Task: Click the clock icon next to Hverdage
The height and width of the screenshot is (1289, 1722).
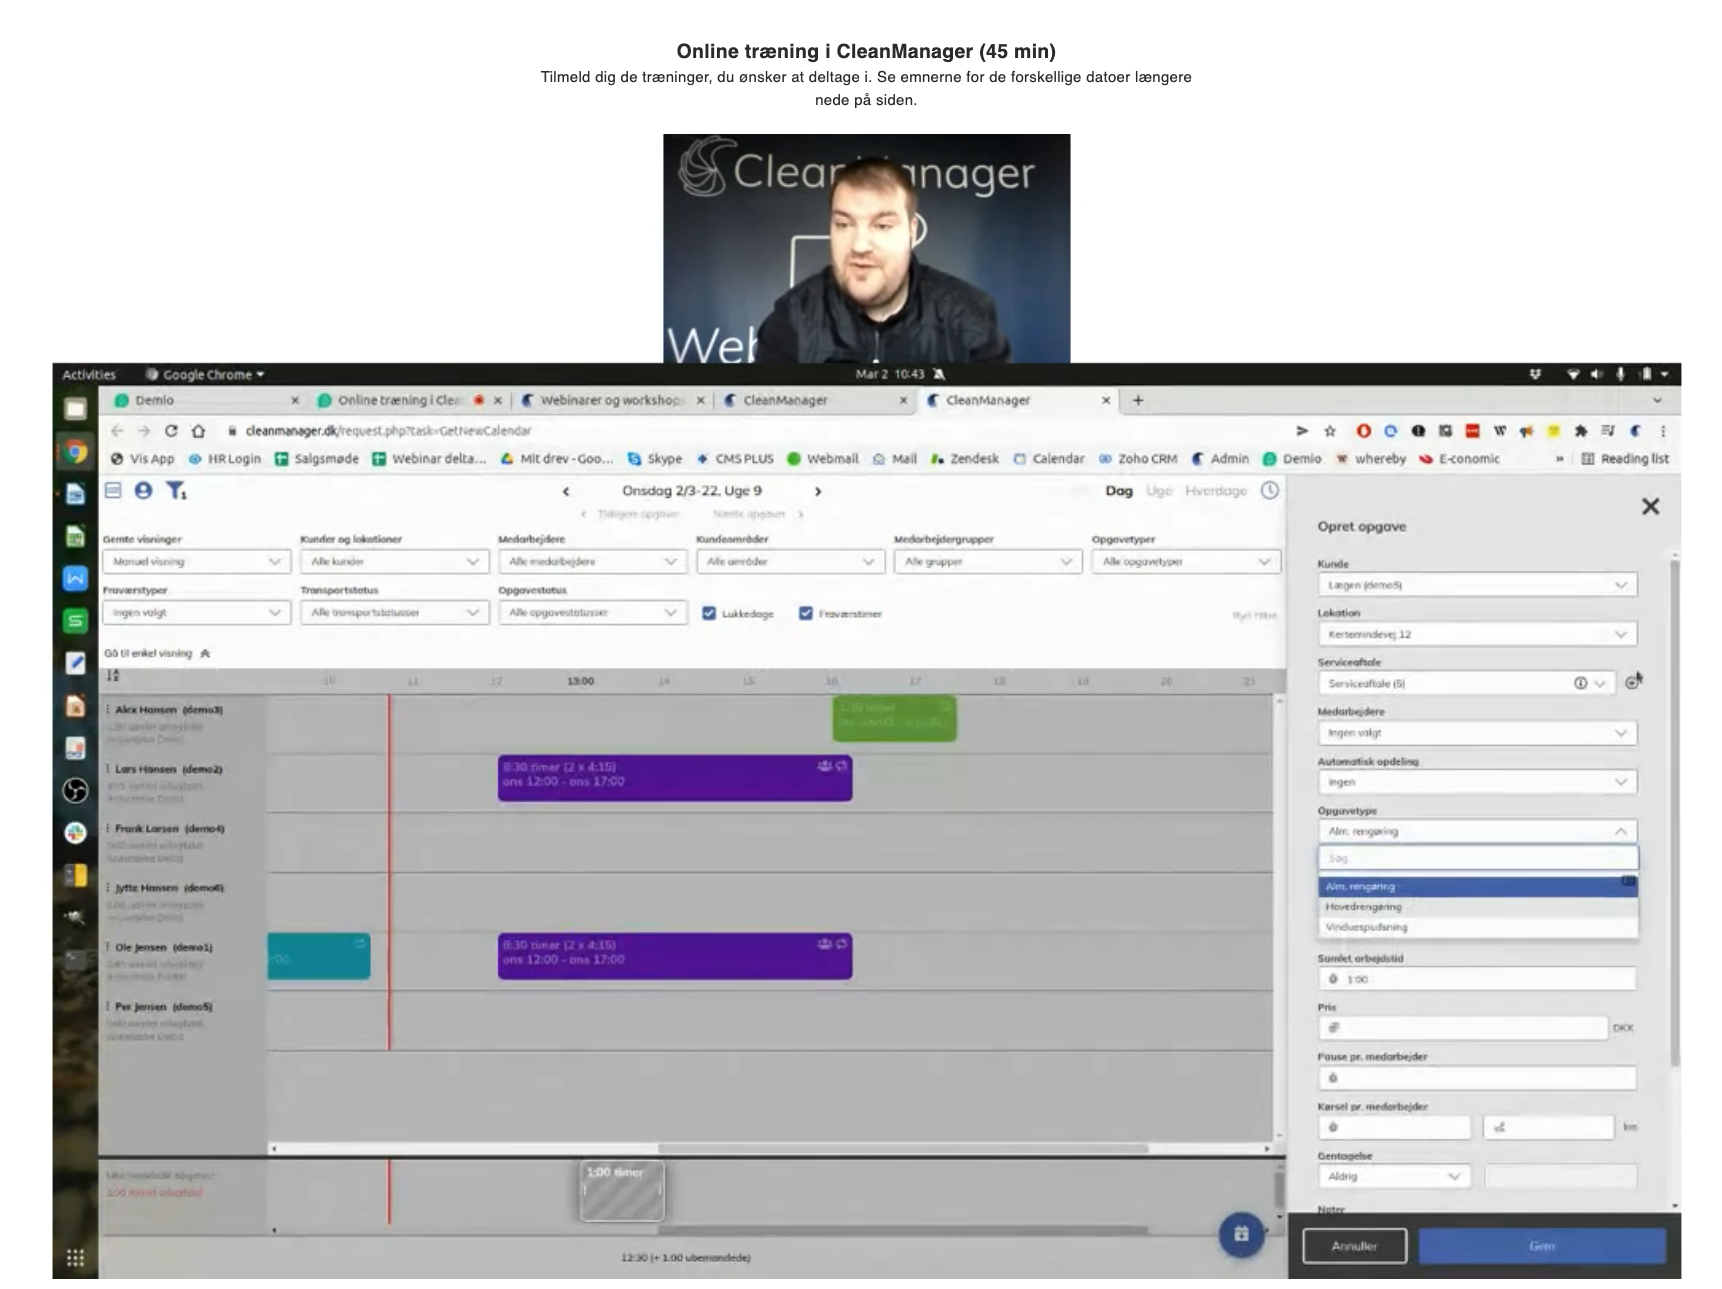Action: click(1269, 490)
